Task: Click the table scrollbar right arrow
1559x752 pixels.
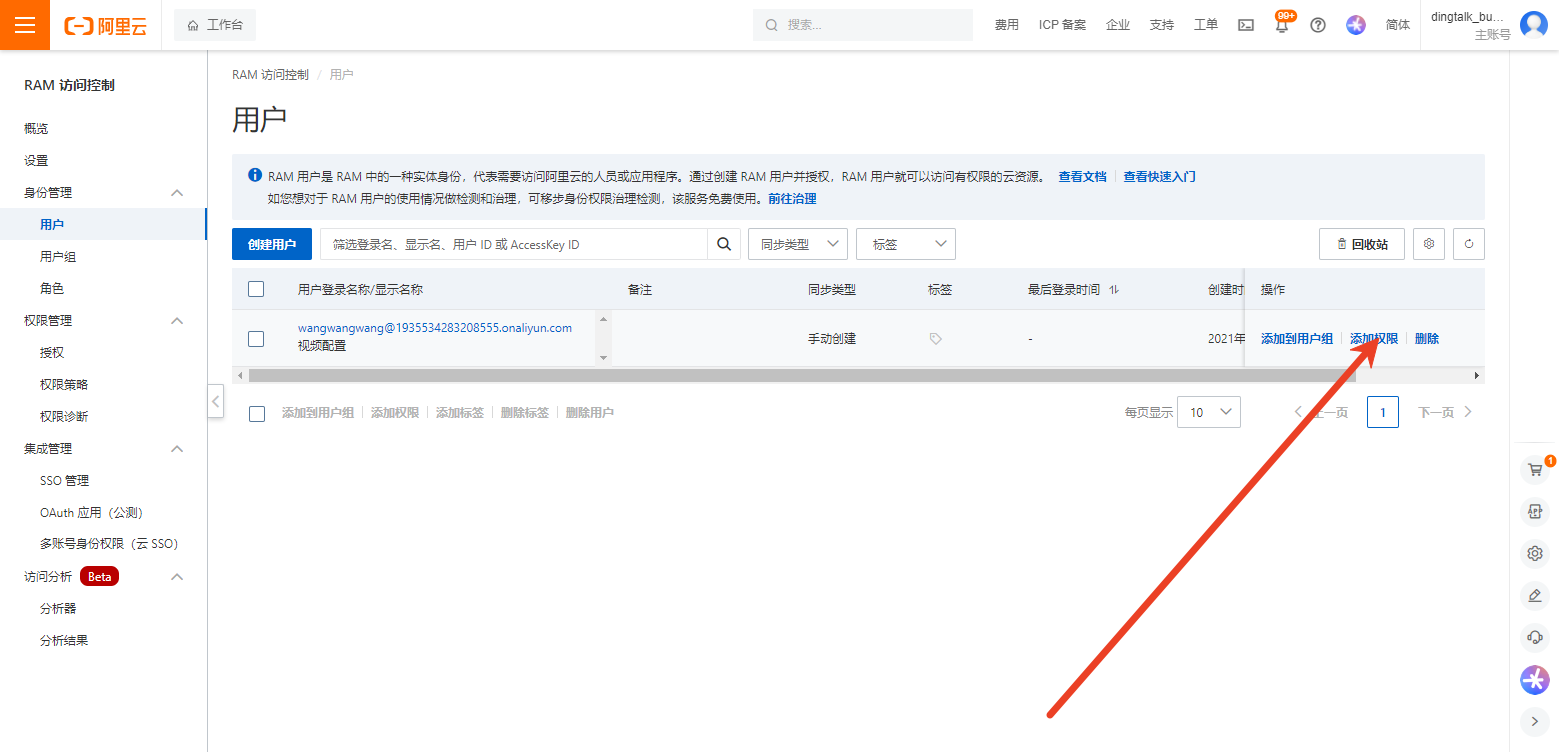Action: [x=1477, y=375]
